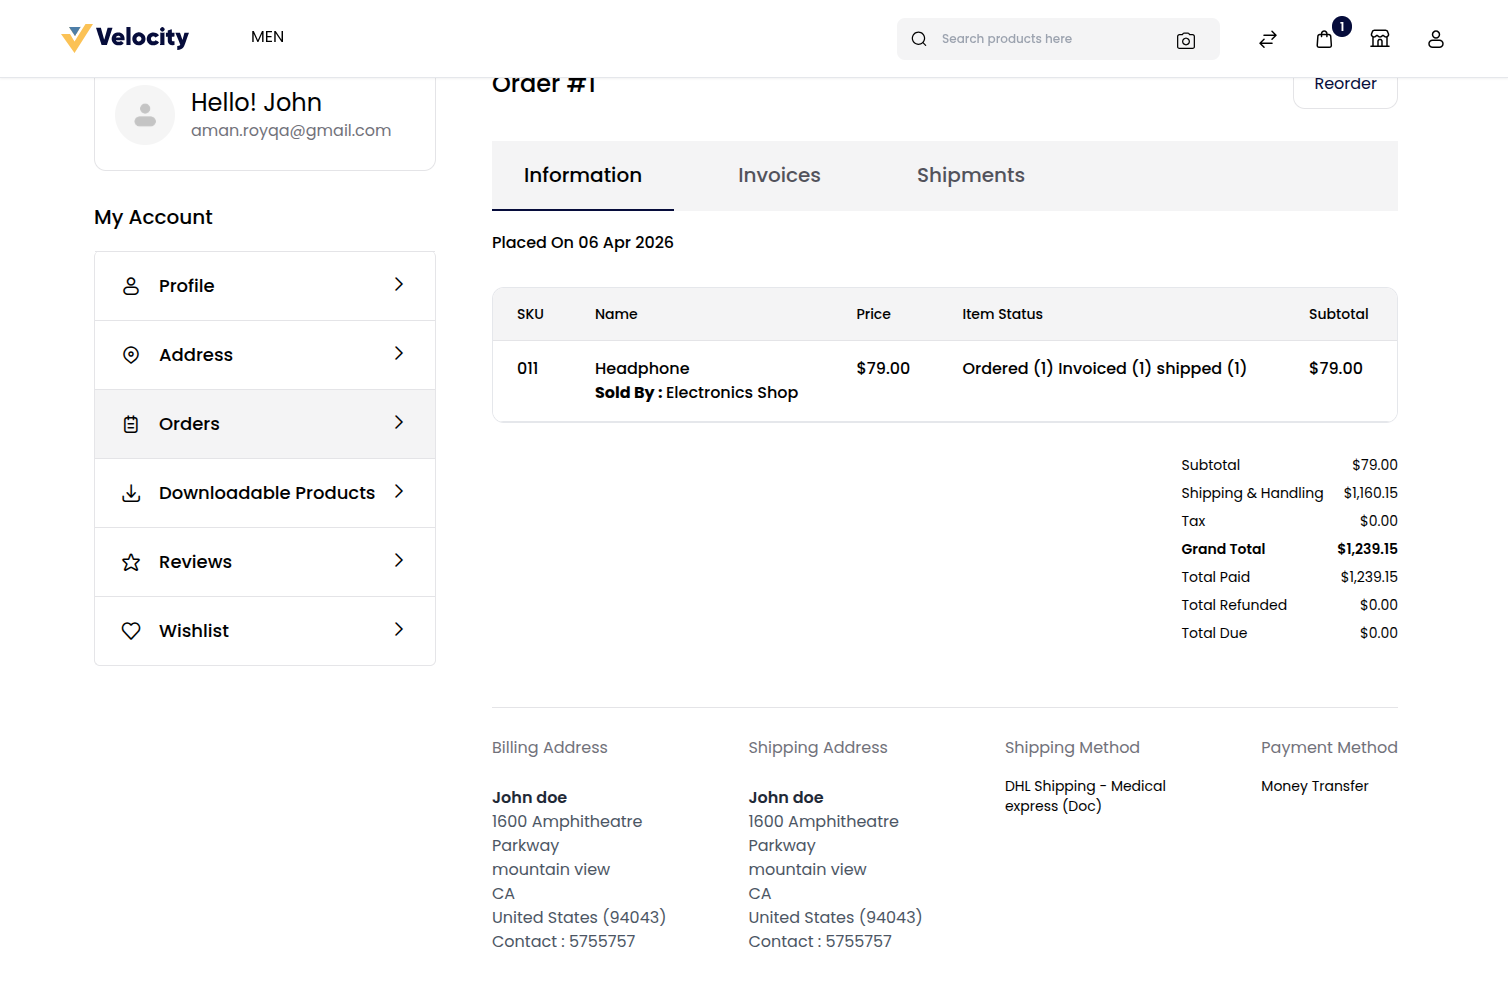Open the MEN menu

267,37
